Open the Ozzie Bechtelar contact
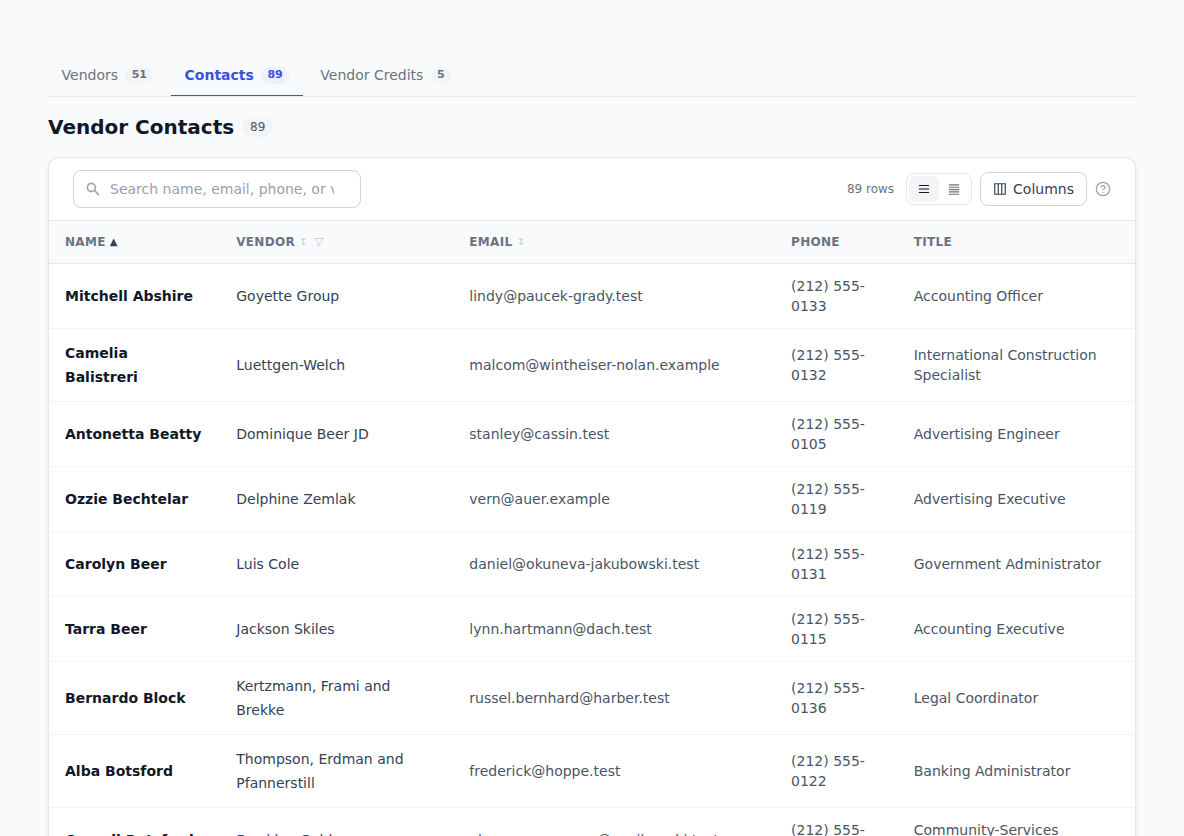This screenshot has height=836, width=1184. pyautogui.click(x=126, y=499)
